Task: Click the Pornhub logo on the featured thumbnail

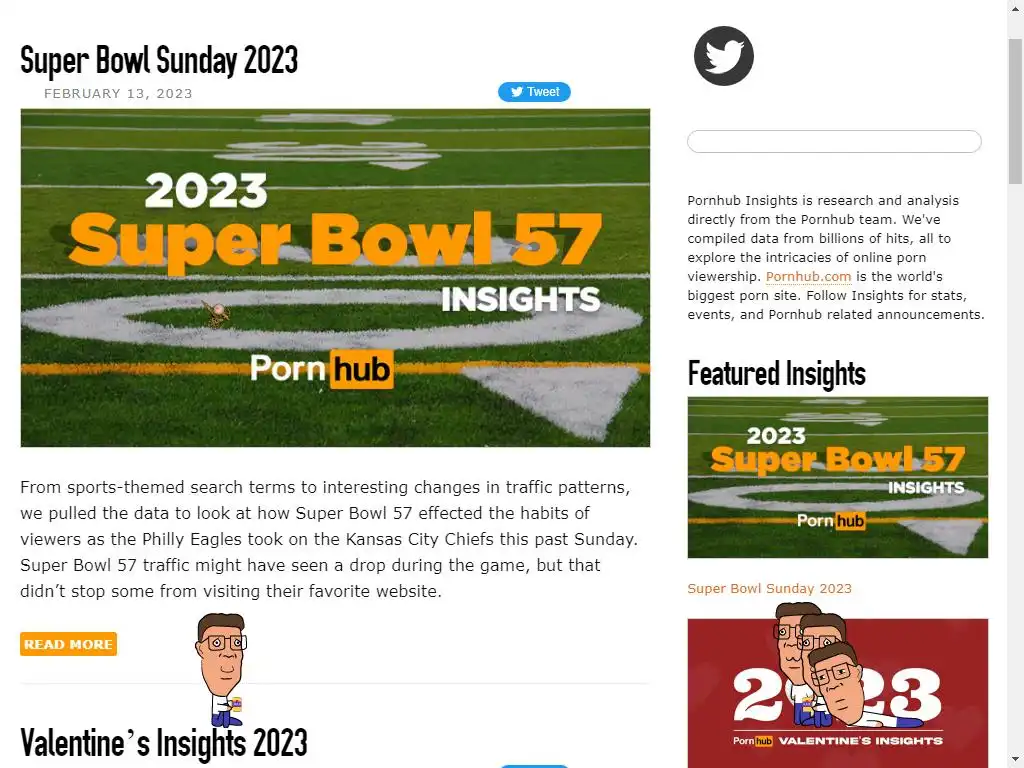Action: pos(831,520)
